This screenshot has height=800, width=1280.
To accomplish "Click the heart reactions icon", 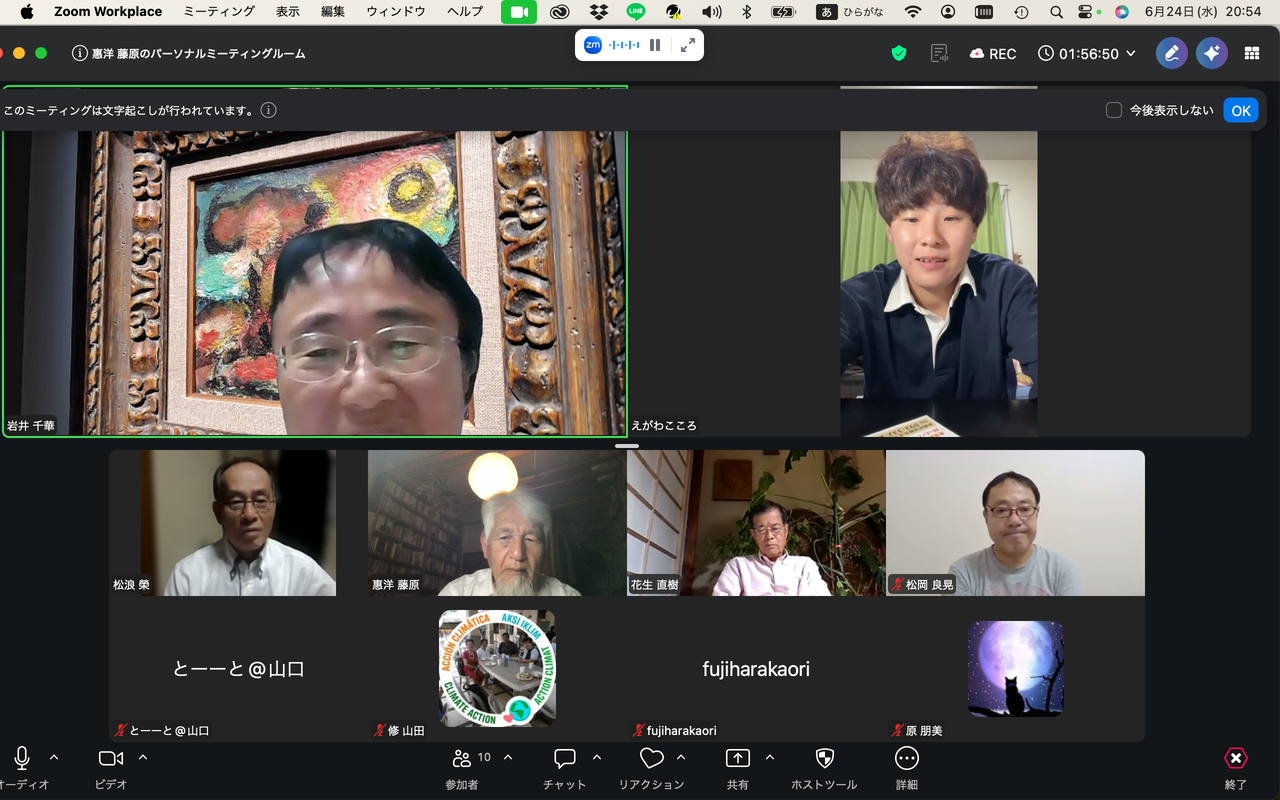I will (652, 758).
